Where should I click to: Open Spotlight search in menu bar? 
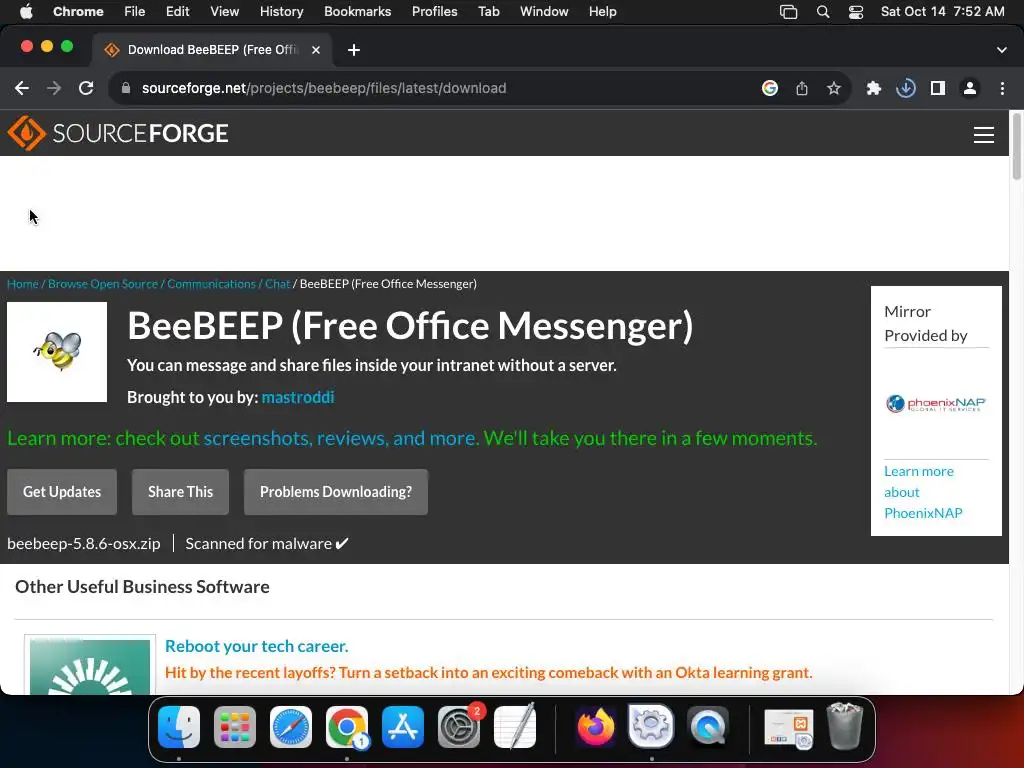click(x=823, y=12)
